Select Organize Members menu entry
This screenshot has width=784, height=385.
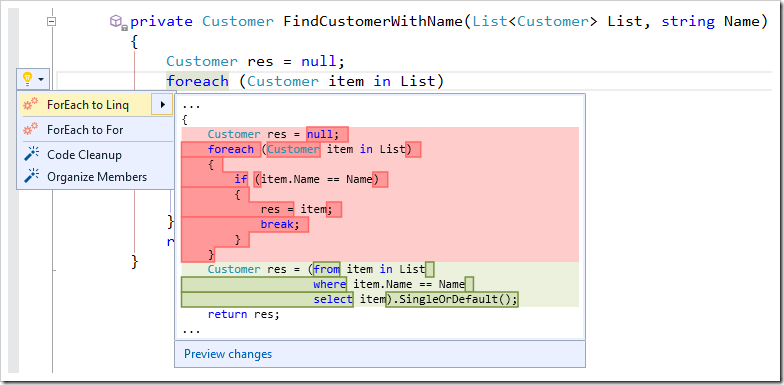tap(96, 176)
